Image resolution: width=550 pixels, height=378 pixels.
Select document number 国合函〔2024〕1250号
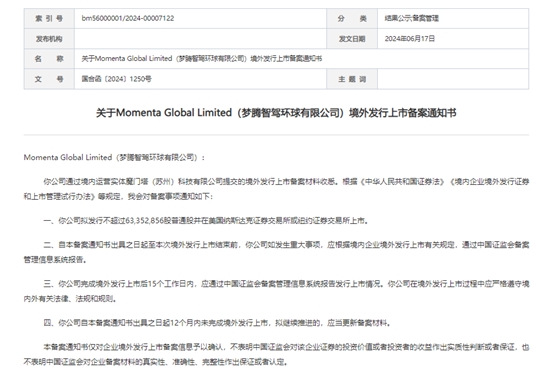[x=116, y=79]
